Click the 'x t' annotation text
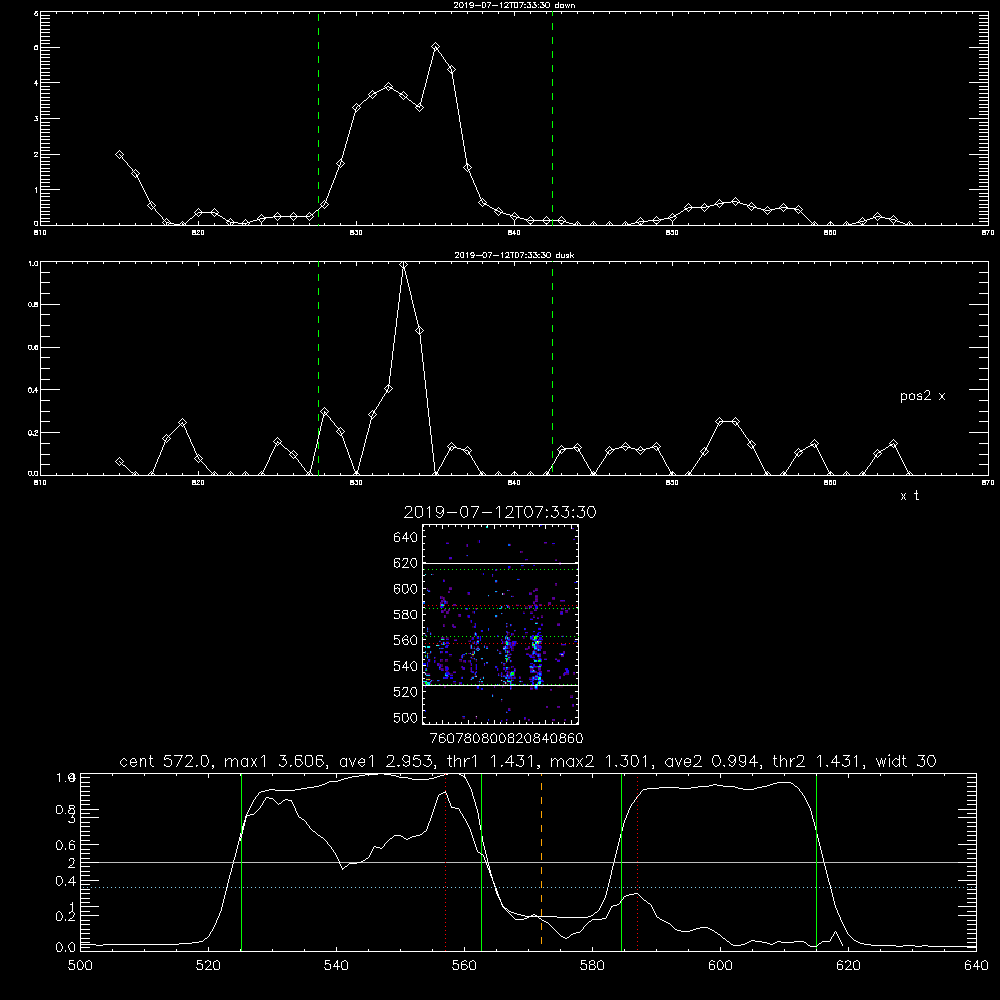 point(909,496)
